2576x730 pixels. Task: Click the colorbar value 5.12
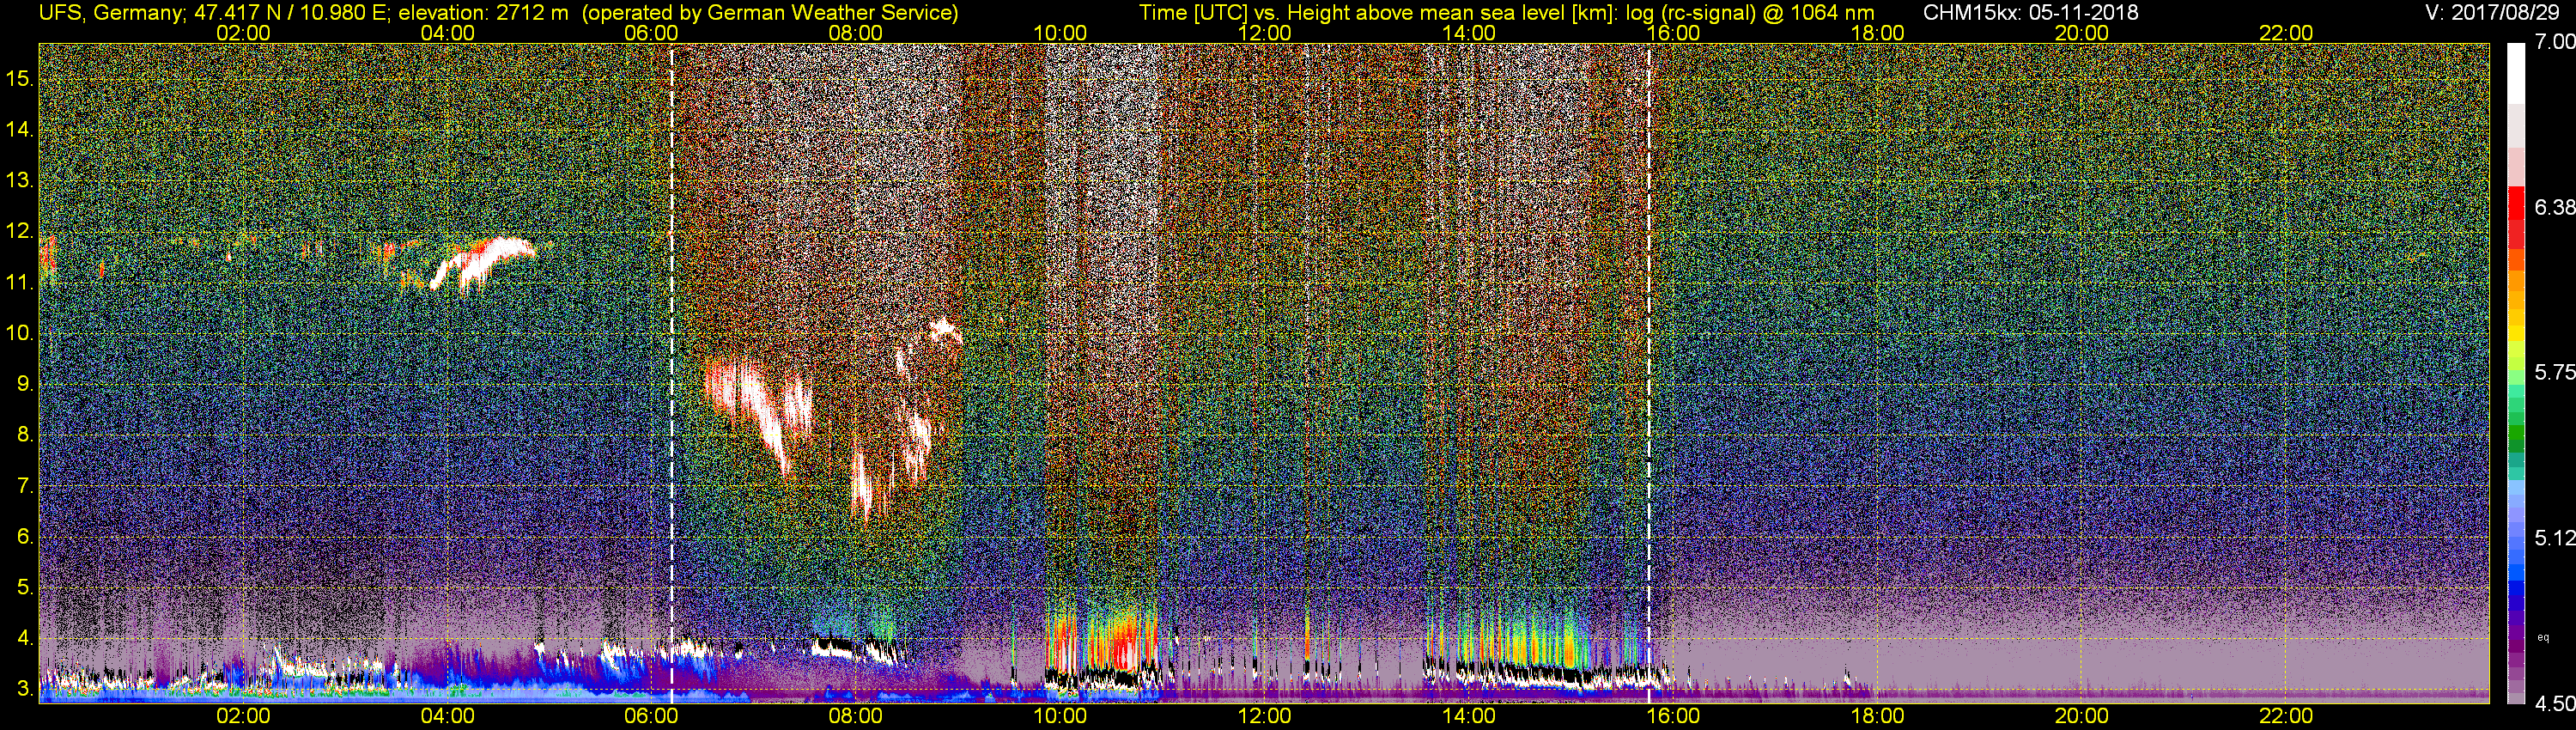pyautogui.click(x=2555, y=538)
